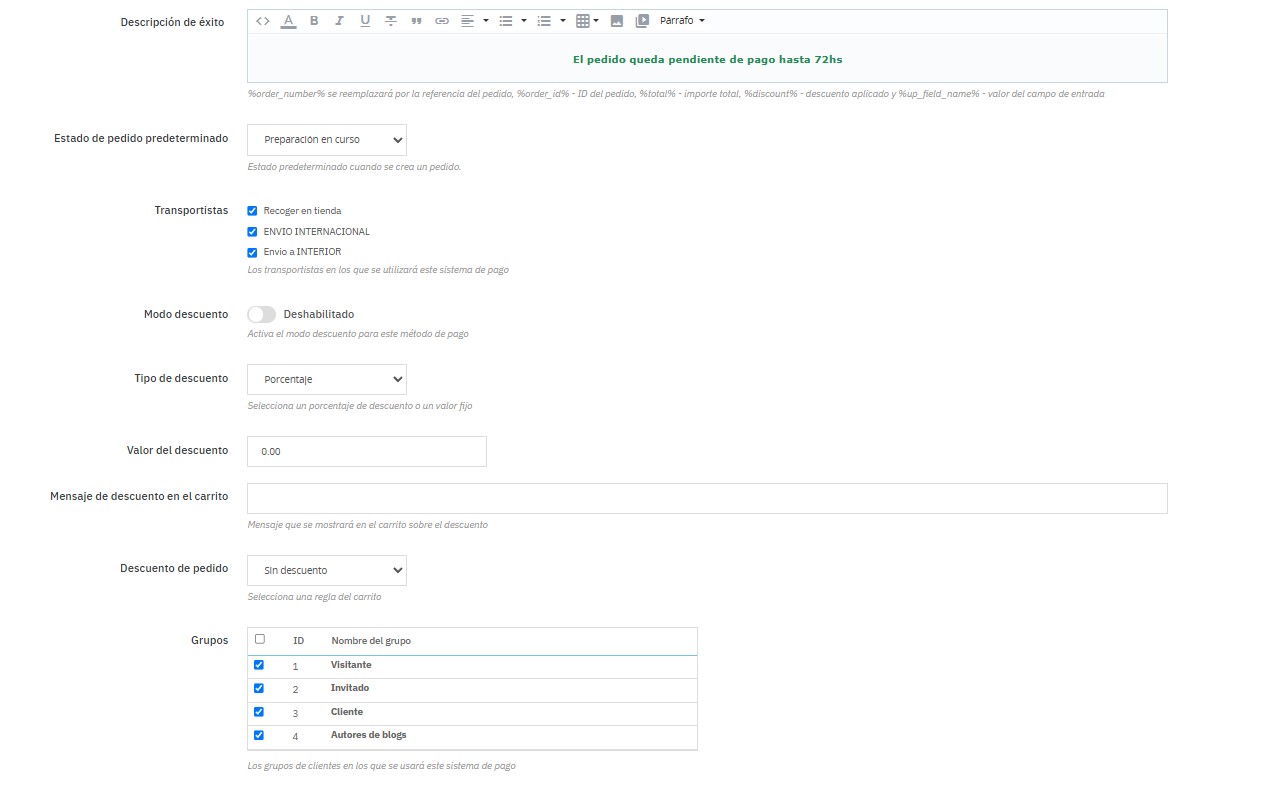
Task: Insert a hyperlink using link icon
Action: click(442, 21)
